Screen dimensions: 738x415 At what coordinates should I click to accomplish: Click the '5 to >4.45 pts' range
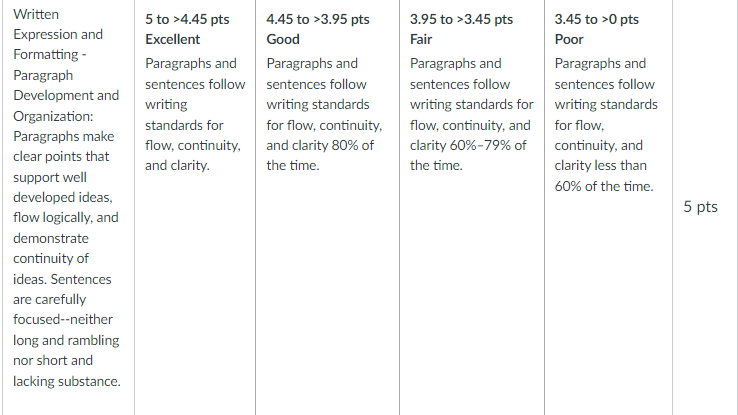(x=187, y=19)
